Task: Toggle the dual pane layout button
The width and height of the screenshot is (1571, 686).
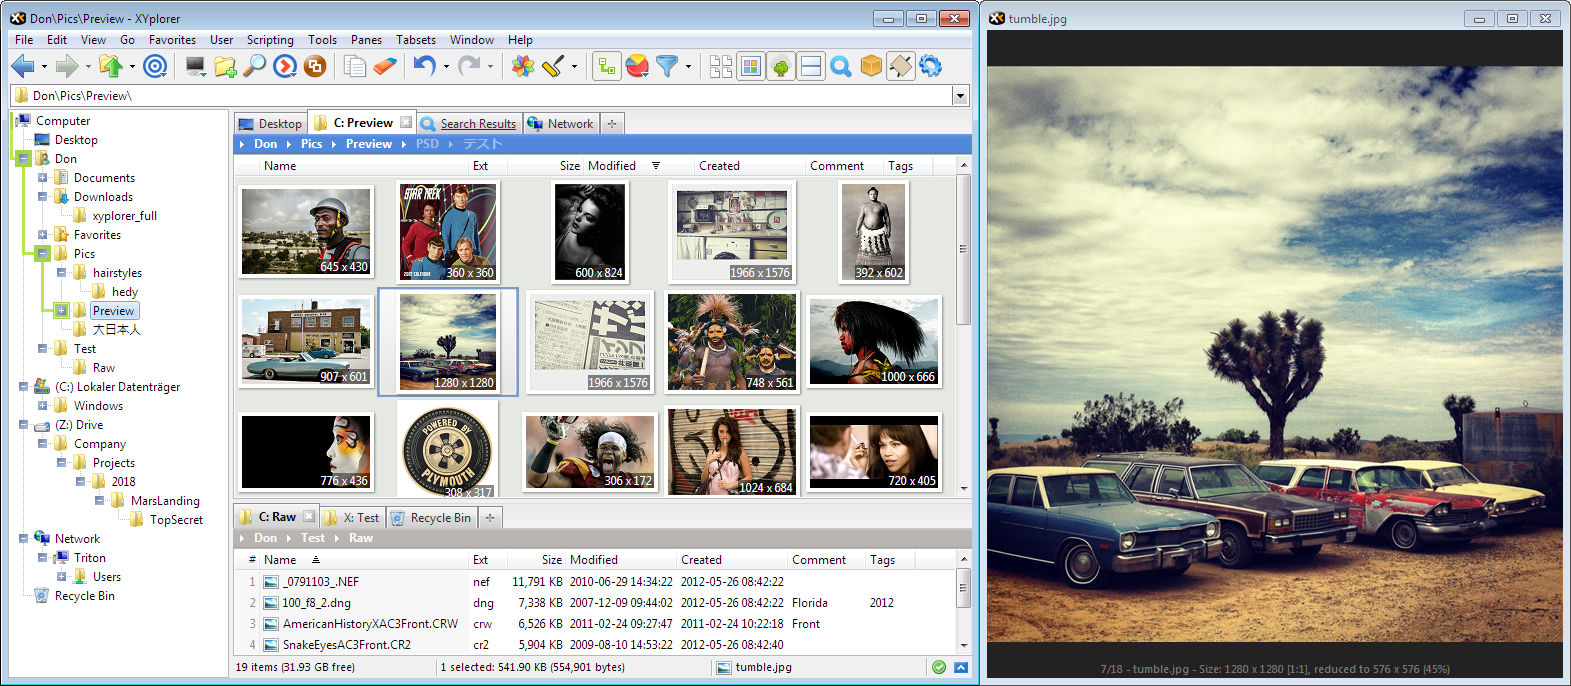Action: coord(811,67)
